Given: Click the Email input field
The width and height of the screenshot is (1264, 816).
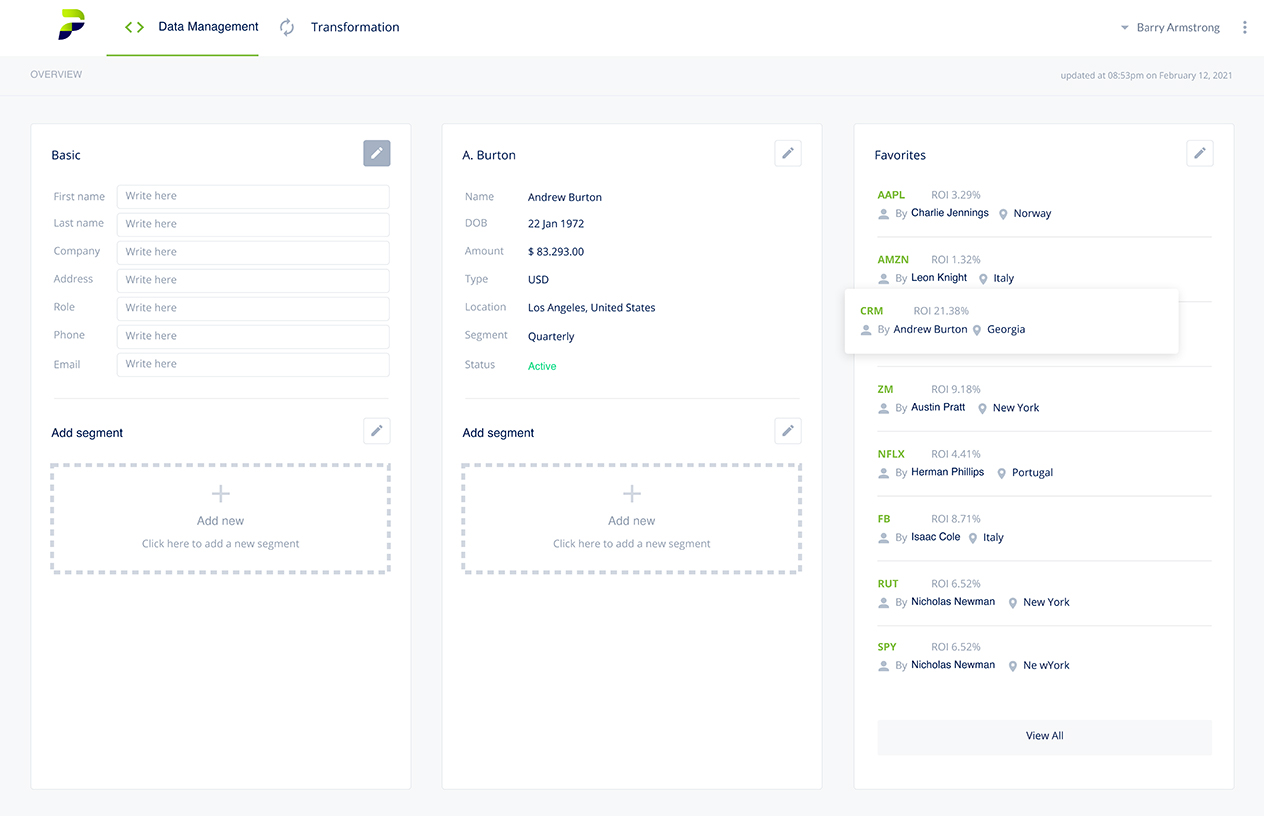Looking at the screenshot, I should point(252,364).
